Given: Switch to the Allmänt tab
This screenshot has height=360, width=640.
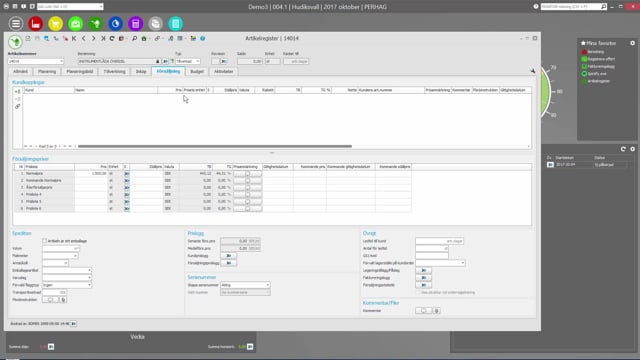Looking at the screenshot, I should [x=20, y=71].
